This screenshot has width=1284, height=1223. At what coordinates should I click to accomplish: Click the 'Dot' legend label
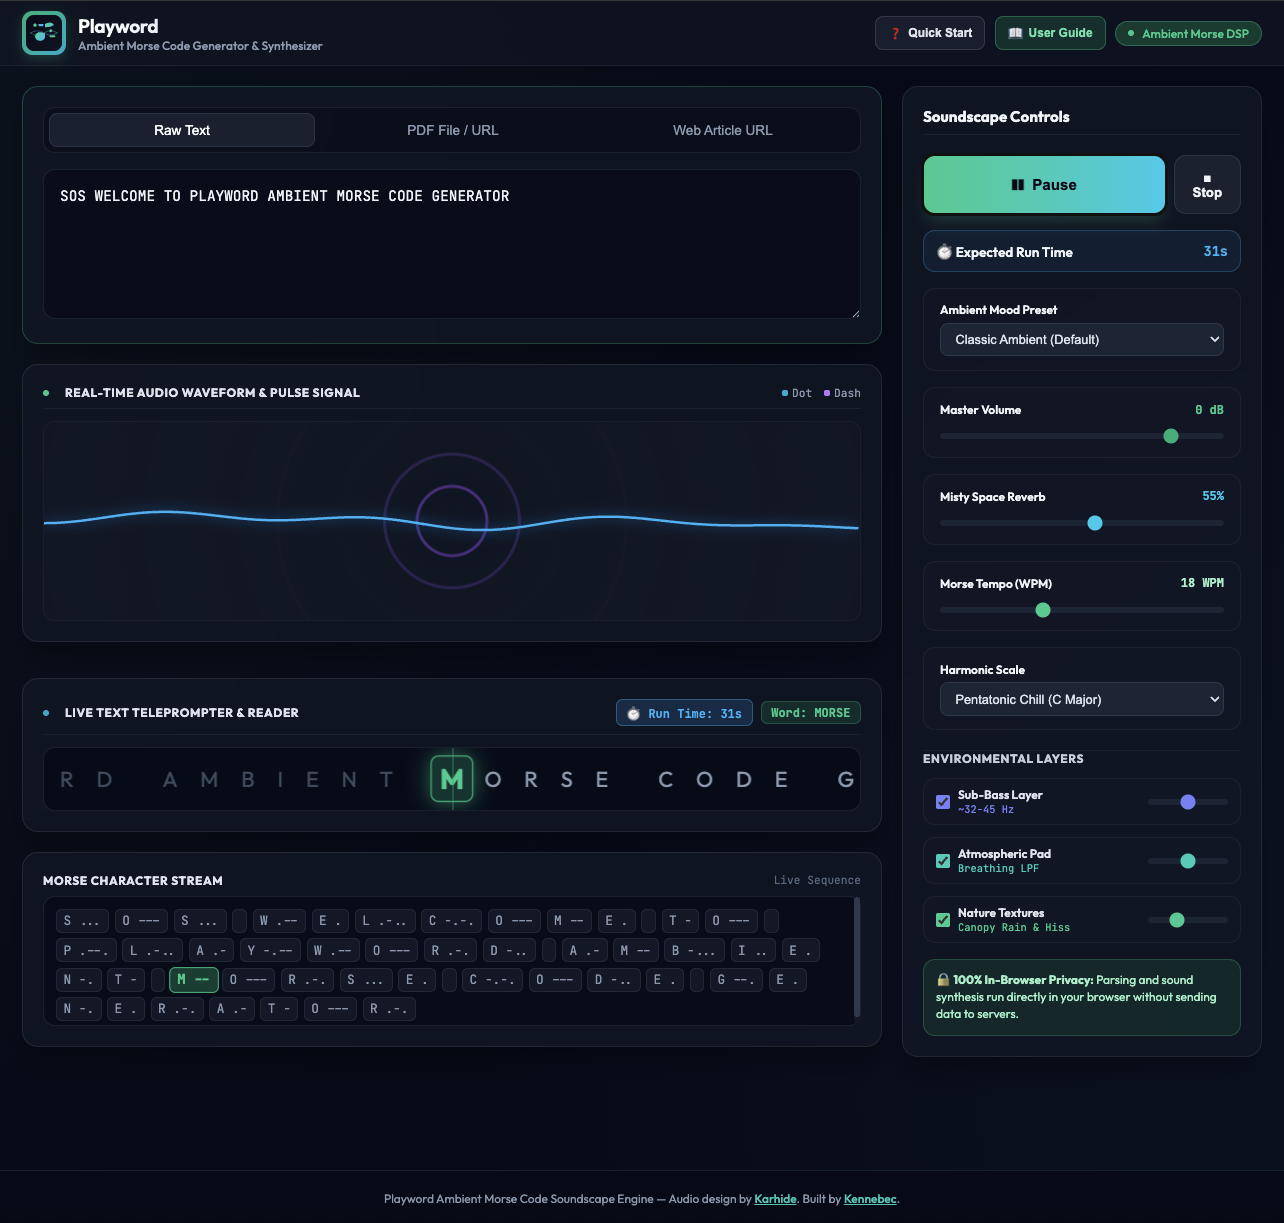tap(802, 393)
